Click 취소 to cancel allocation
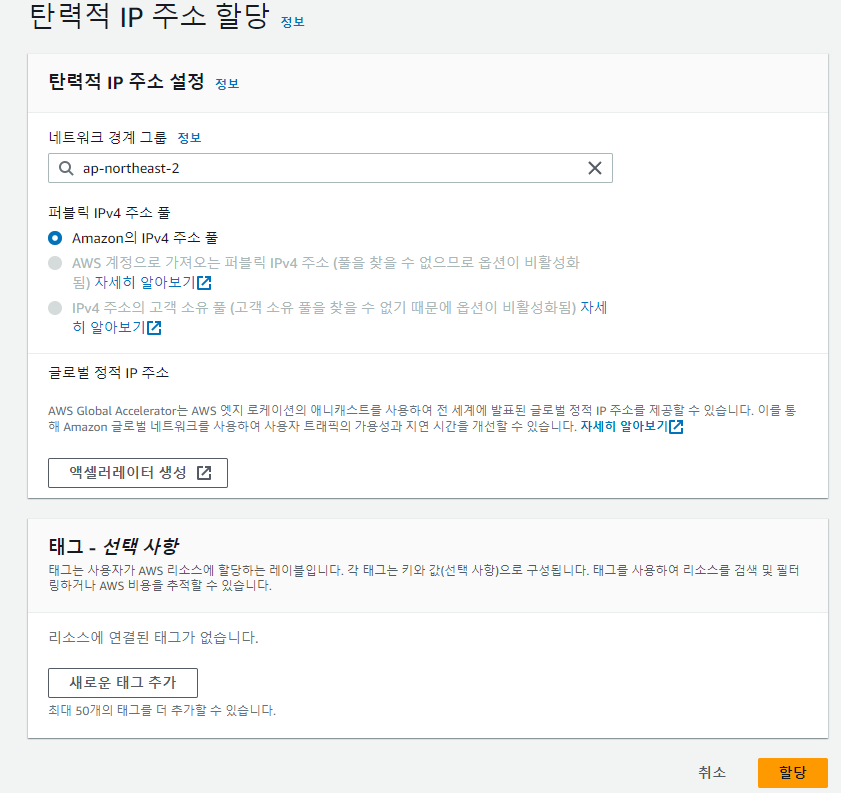Viewport: 841px width, 793px height. pyautogui.click(x=712, y=773)
